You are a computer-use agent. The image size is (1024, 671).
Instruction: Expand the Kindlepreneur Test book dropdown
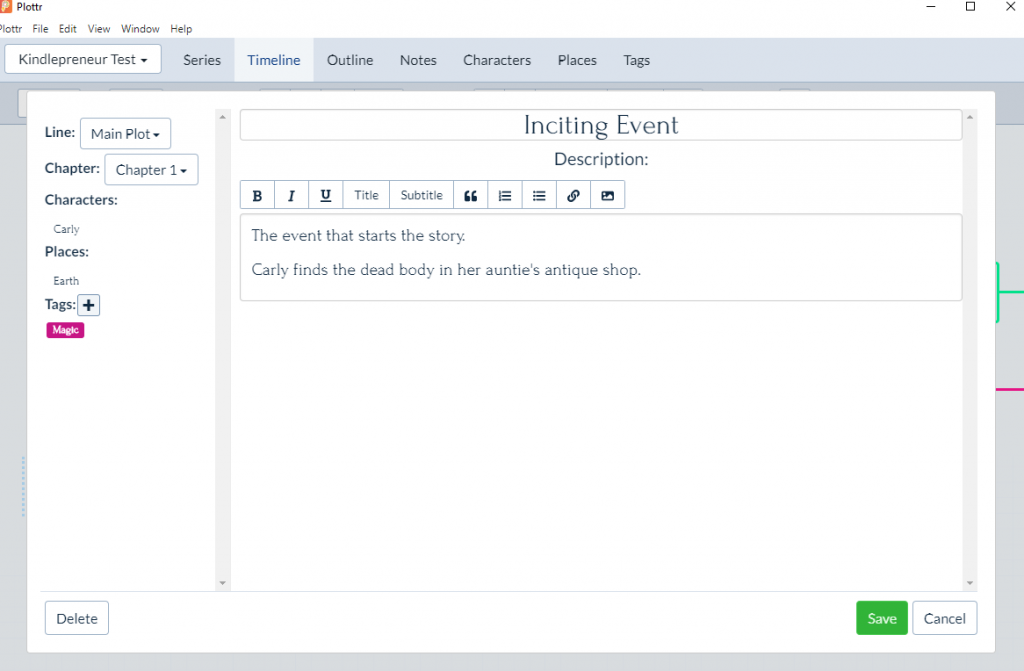coord(83,59)
